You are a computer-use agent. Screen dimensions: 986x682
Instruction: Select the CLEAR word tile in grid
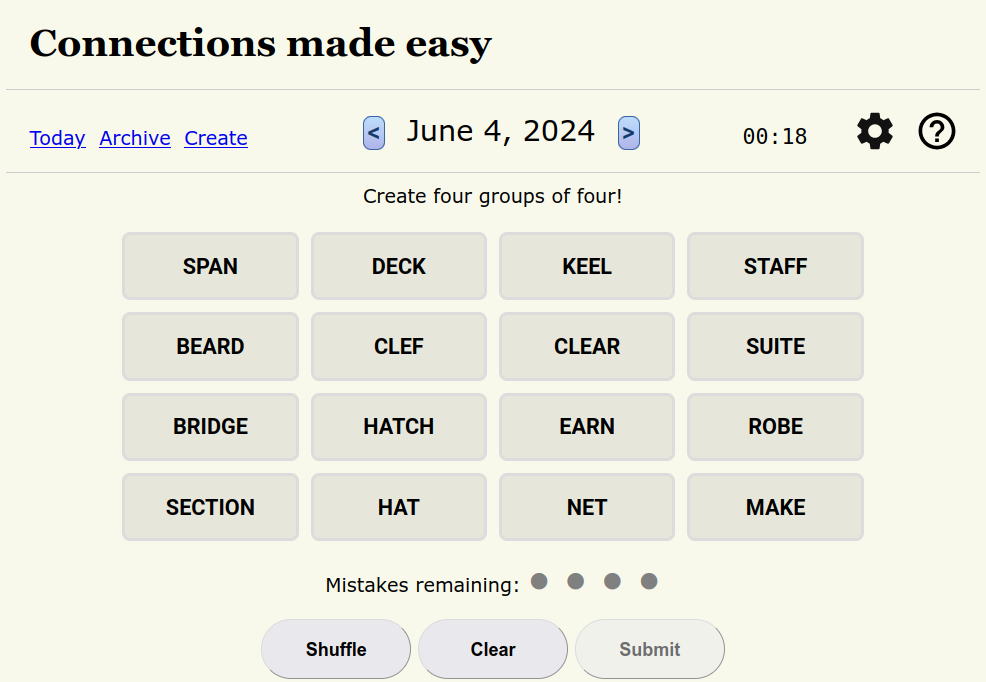pyautogui.click(x=587, y=346)
